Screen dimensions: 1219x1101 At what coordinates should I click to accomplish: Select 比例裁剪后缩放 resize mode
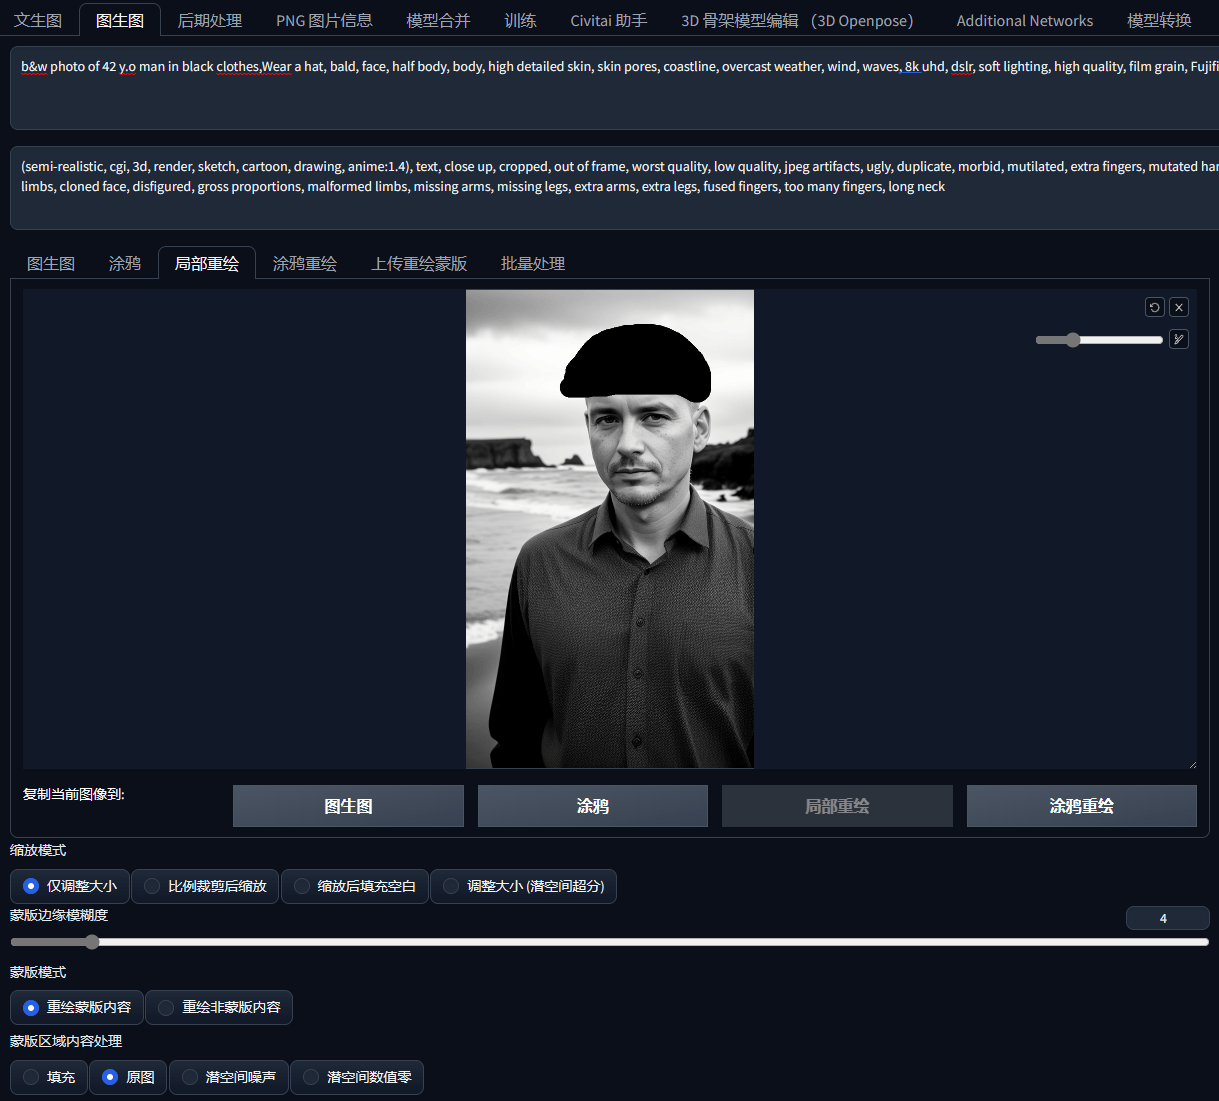click(205, 886)
